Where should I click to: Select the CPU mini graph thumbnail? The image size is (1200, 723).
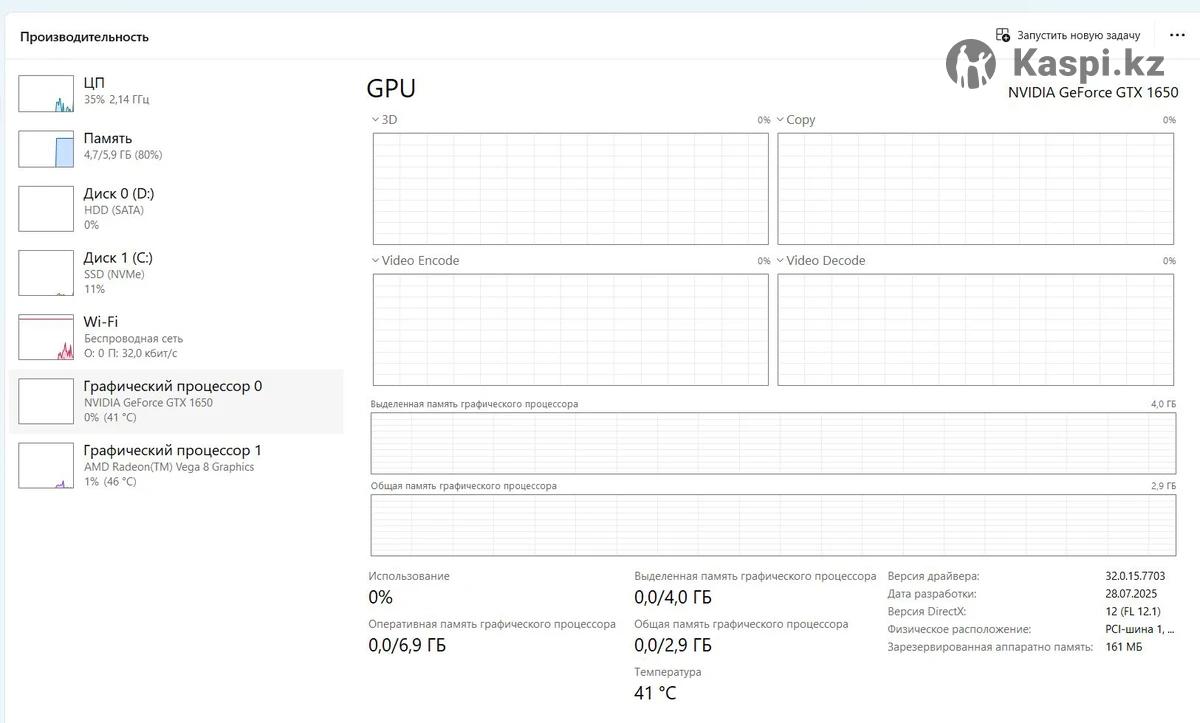pyautogui.click(x=46, y=93)
